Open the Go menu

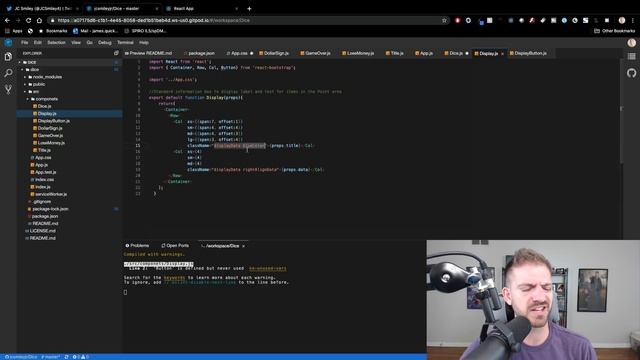pyautogui.click(x=89, y=42)
